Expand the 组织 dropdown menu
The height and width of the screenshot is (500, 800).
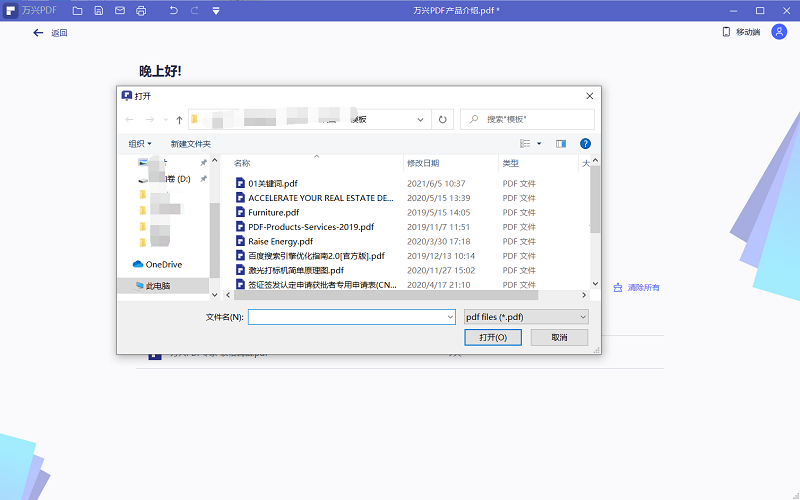[140, 144]
